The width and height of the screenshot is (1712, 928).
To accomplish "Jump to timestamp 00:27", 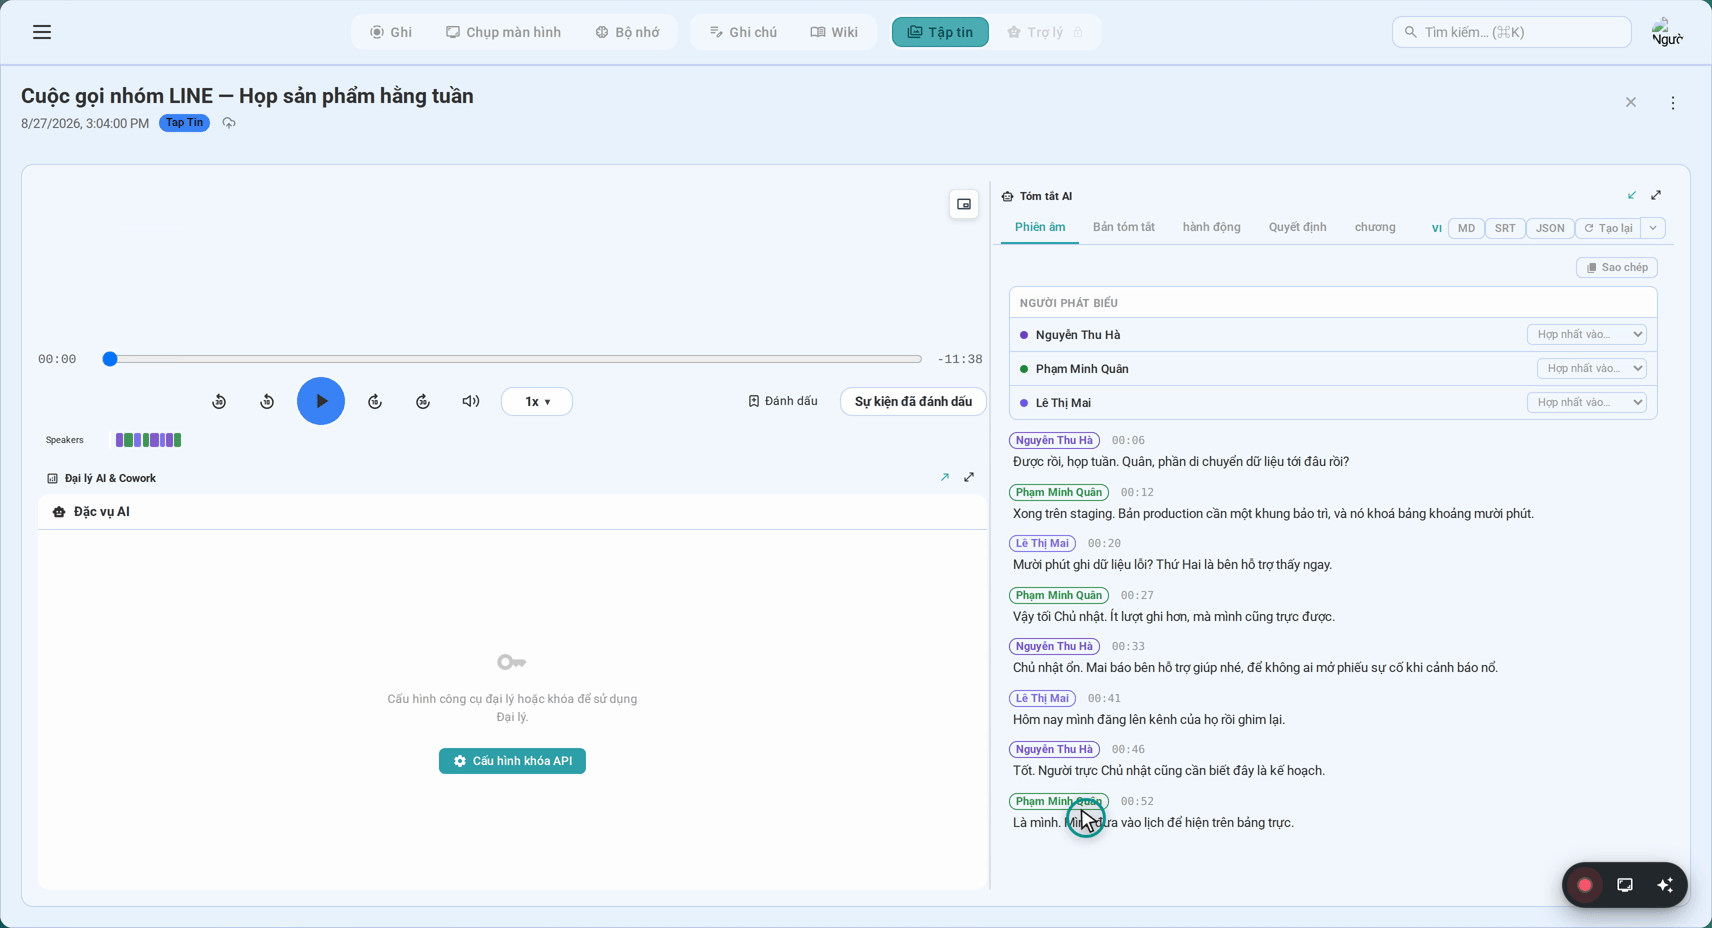I will [1137, 596].
